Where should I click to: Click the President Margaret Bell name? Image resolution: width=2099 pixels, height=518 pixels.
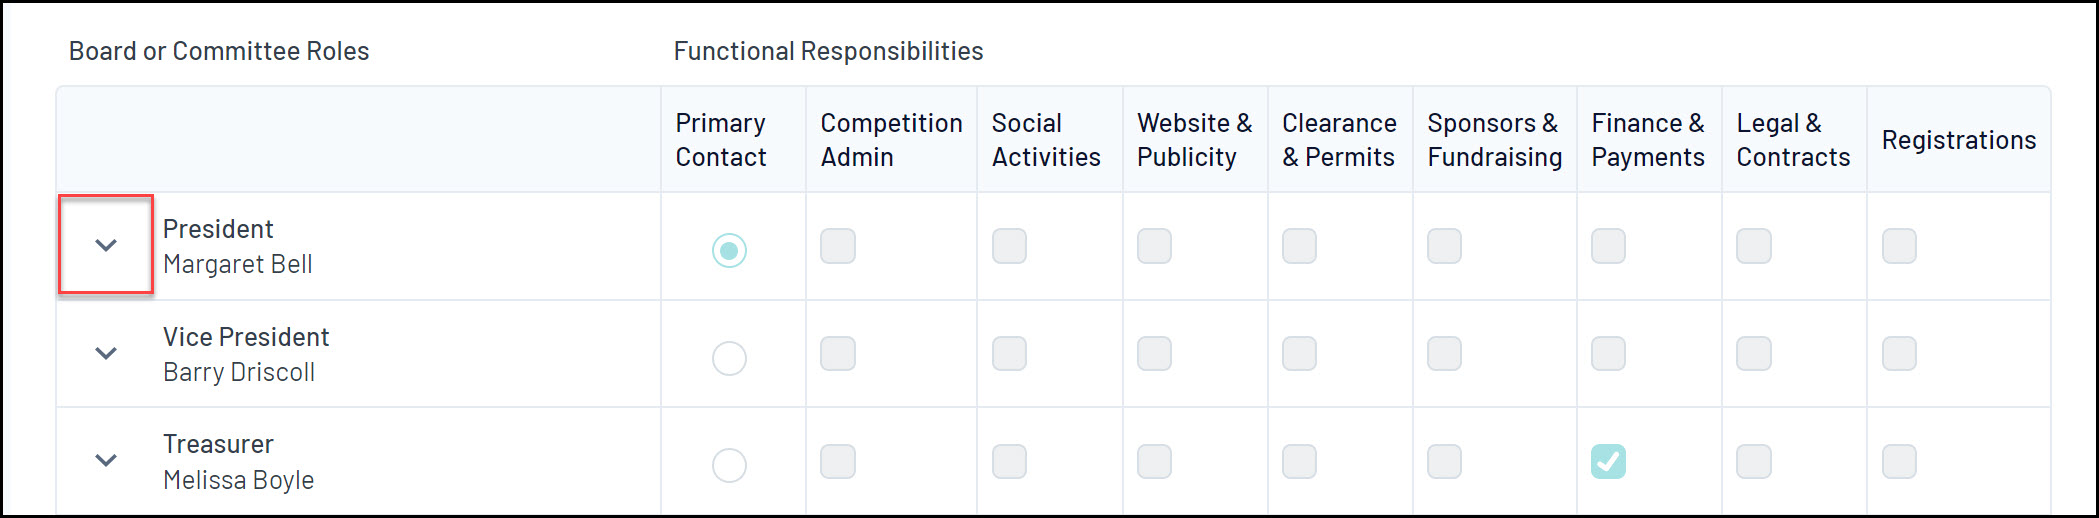pyautogui.click(x=238, y=264)
